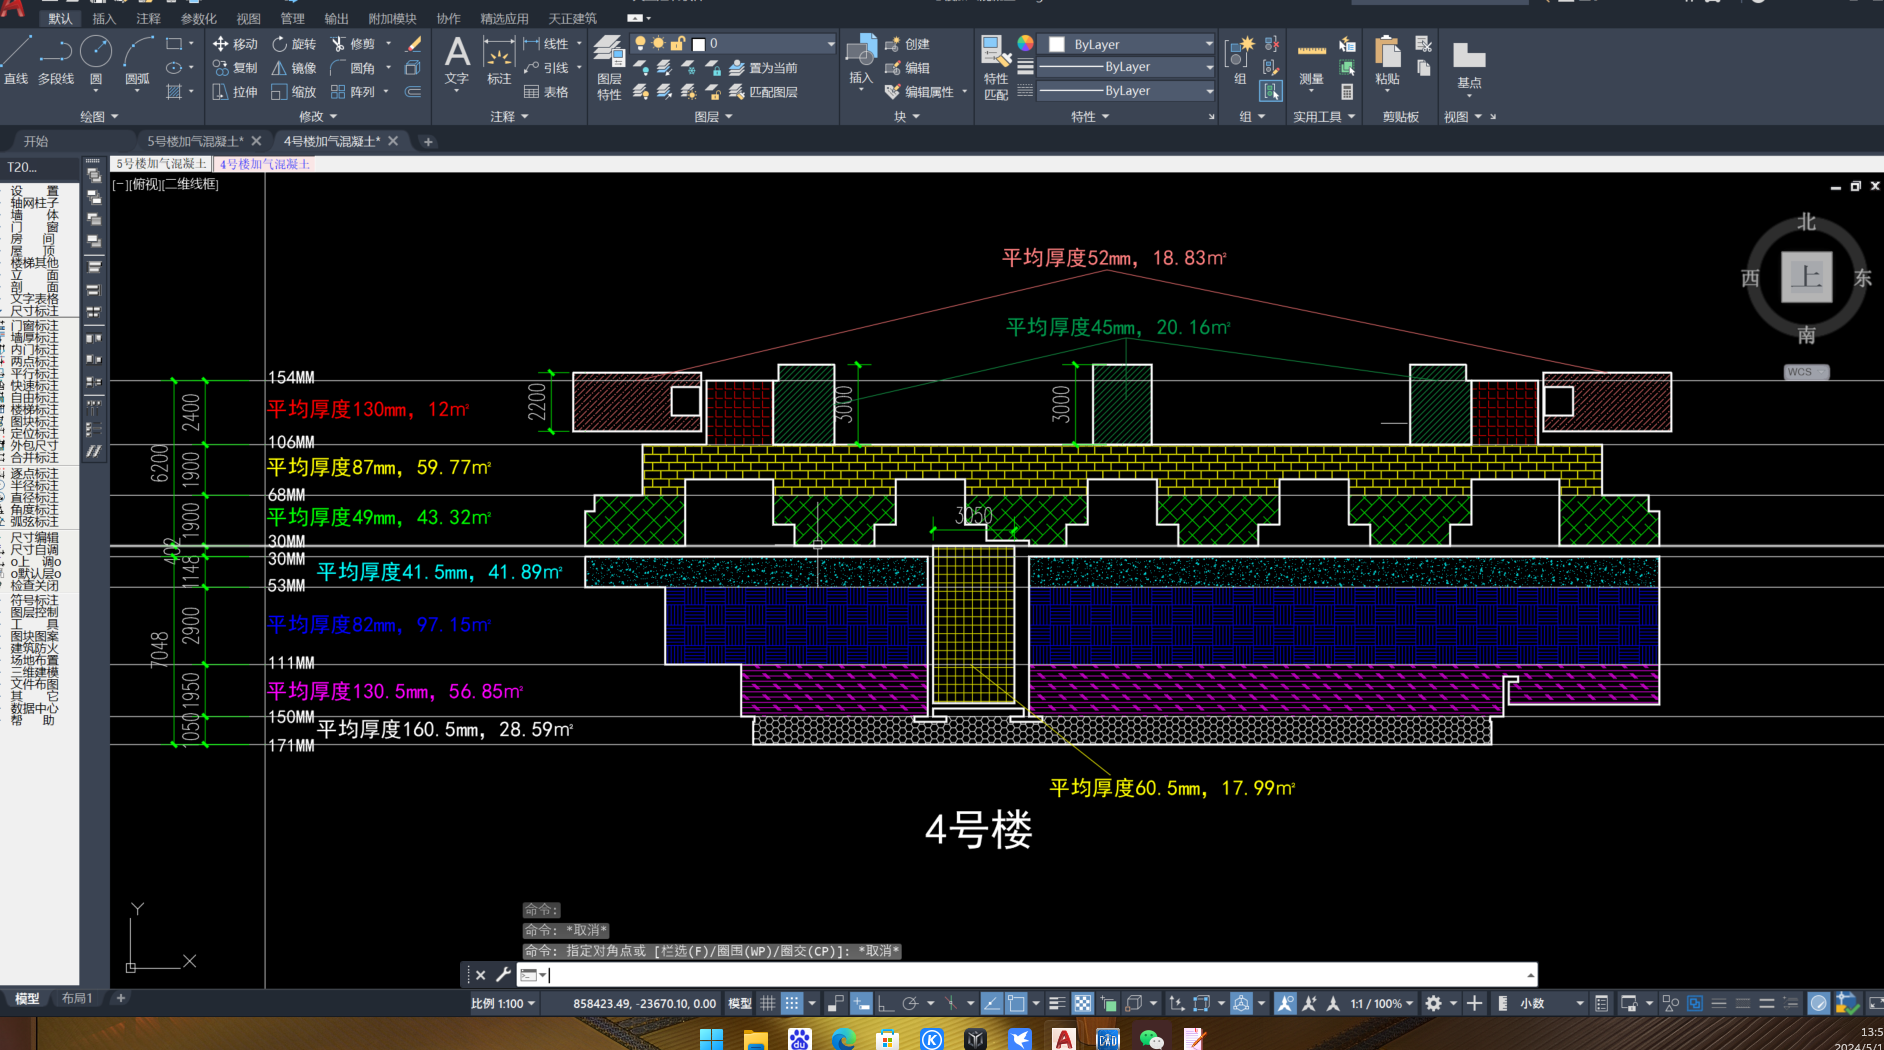Viewport: 1884px width, 1050px height.
Task: Click the 基点 base point view icon
Action: click(1469, 66)
